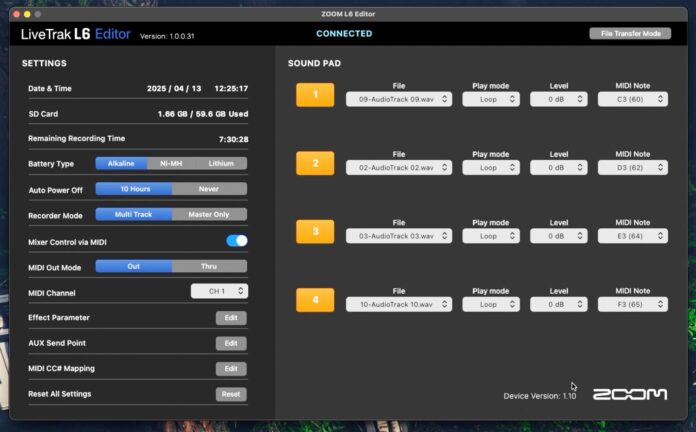Open pad 3 MIDI Note E3 (64) dropdown
This screenshot has height=432, width=696.
tap(632, 236)
